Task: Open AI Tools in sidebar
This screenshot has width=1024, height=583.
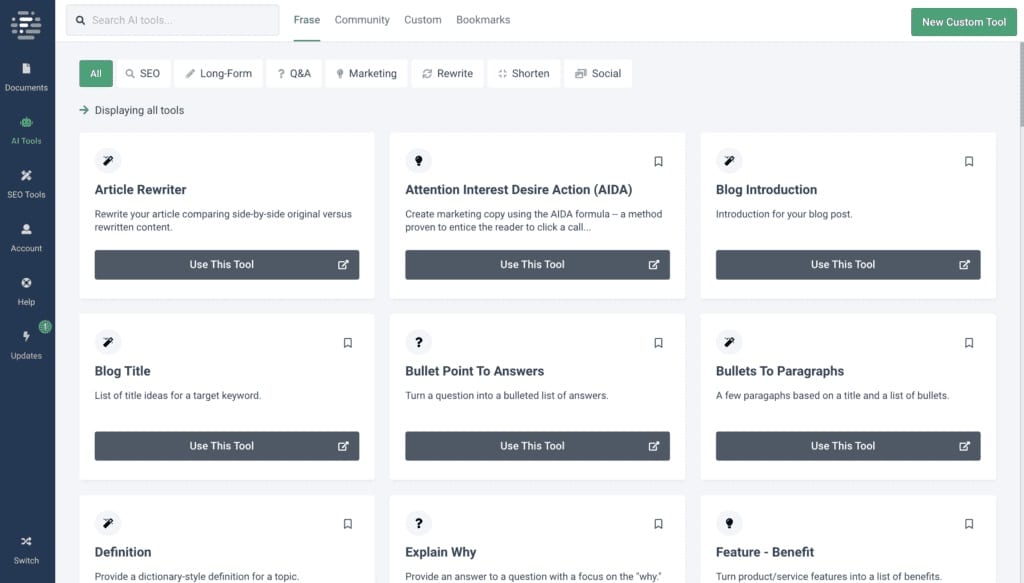Action: tap(26, 130)
